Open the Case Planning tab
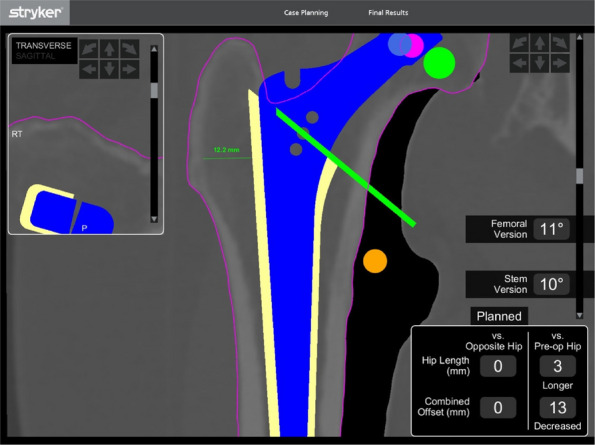 pos(306,13)
